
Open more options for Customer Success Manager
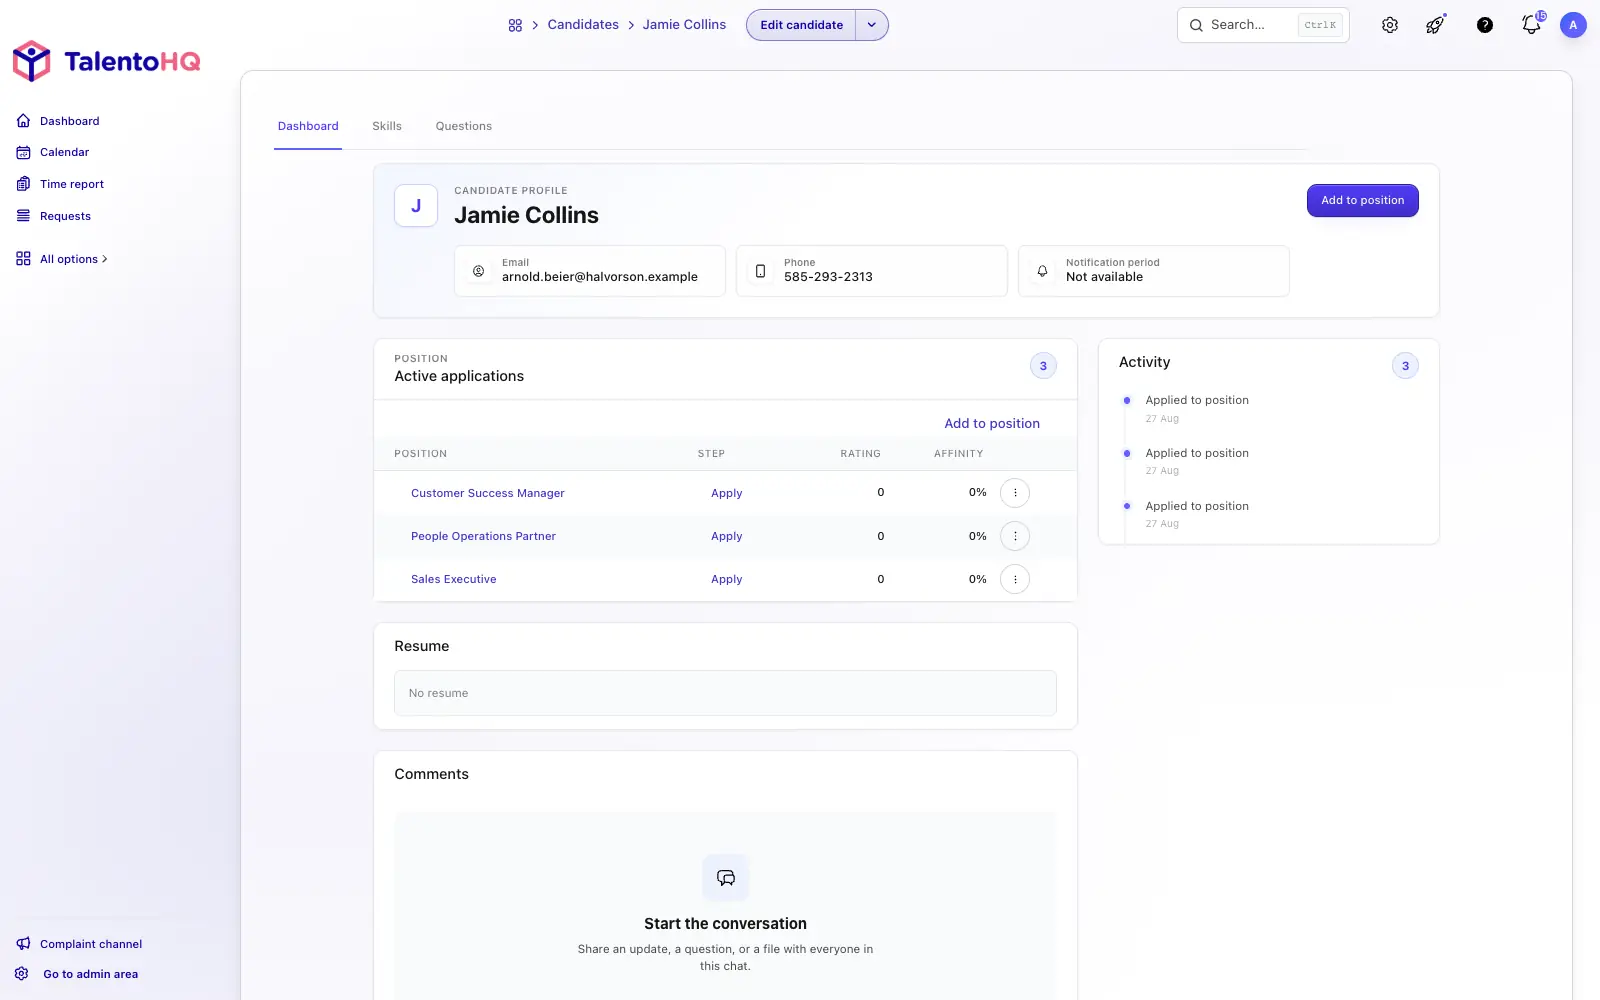click(1015, 493)
